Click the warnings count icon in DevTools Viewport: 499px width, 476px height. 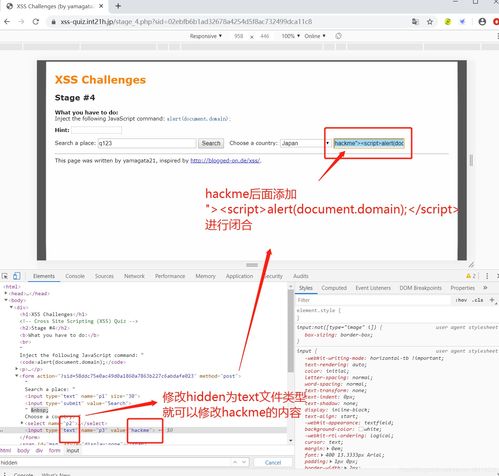click(471, 276)
